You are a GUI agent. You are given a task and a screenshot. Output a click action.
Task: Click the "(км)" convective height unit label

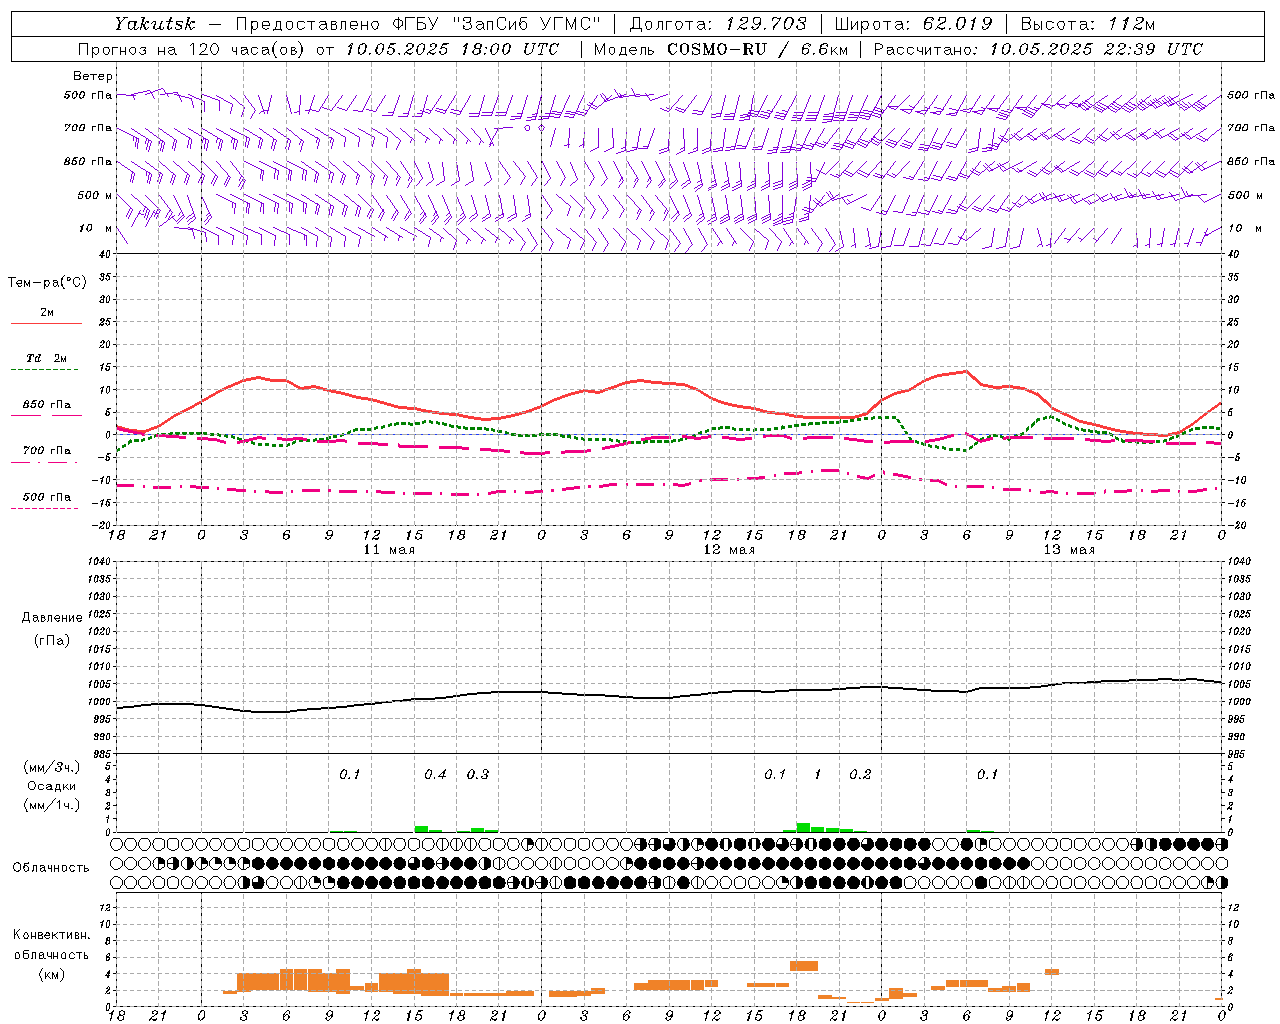[51, 974]
